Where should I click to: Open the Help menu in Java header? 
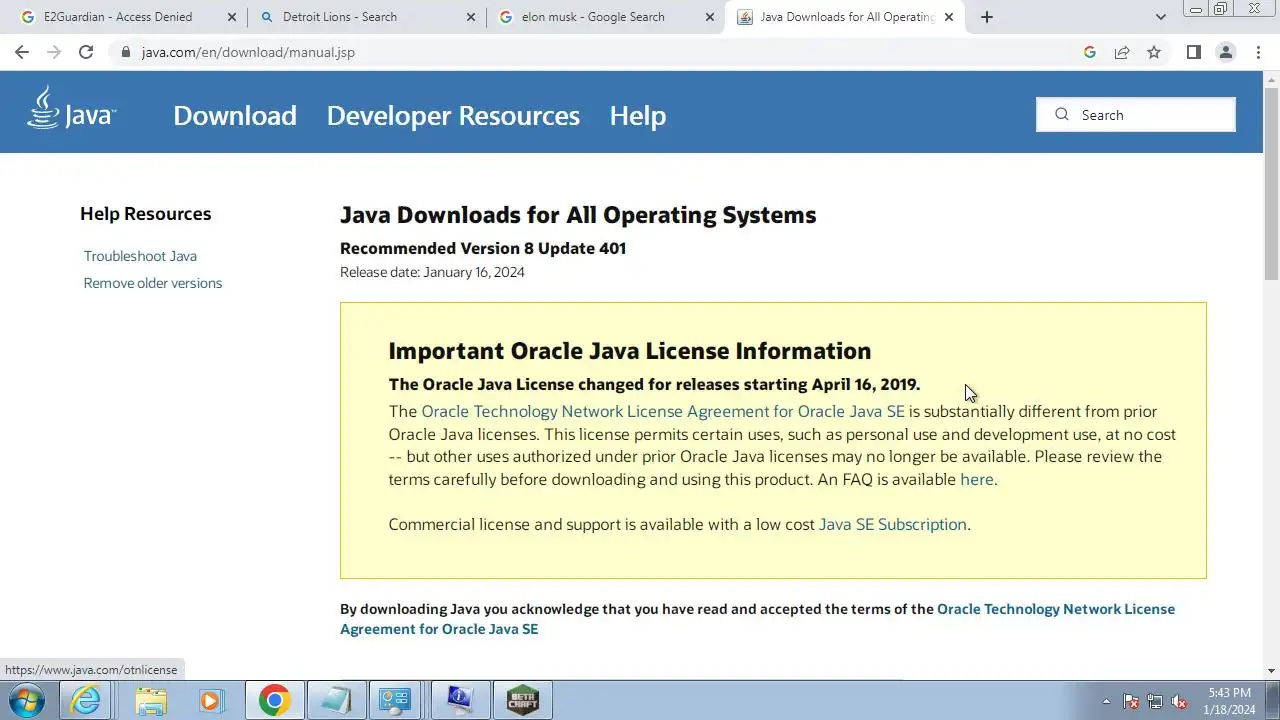(x=638, y=115)
